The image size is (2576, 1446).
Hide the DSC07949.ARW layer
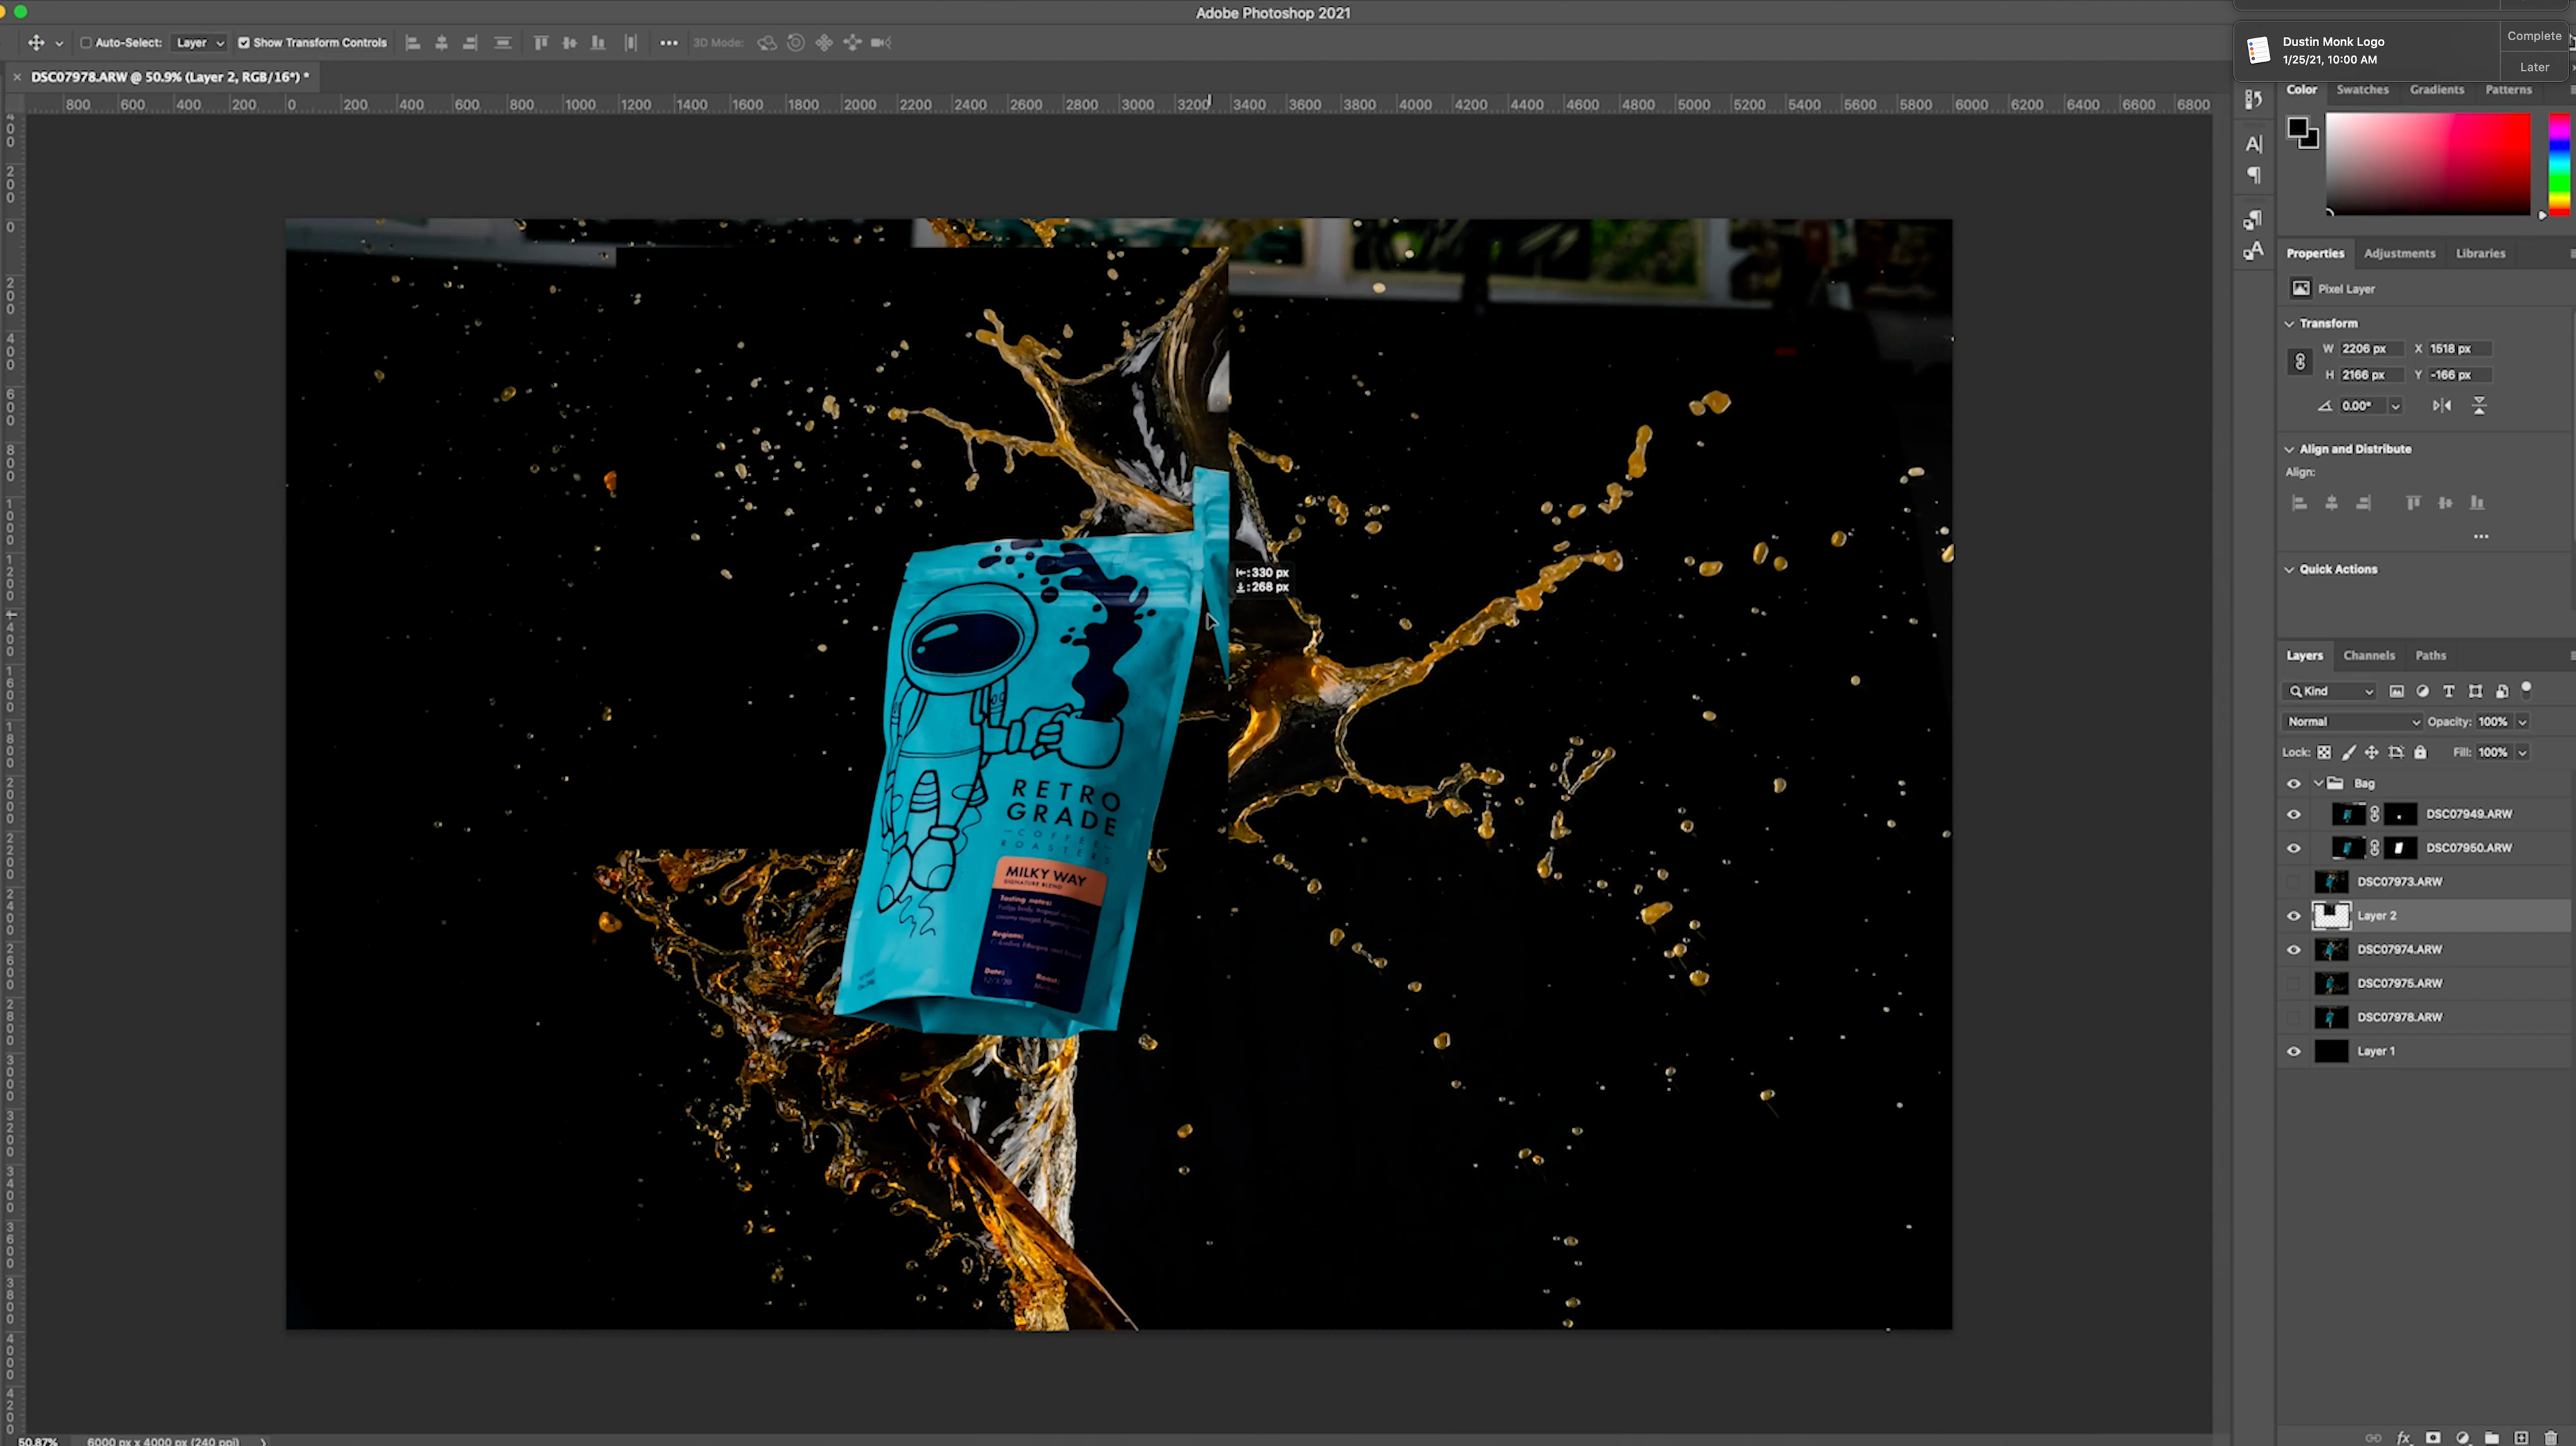[2294, 814]
